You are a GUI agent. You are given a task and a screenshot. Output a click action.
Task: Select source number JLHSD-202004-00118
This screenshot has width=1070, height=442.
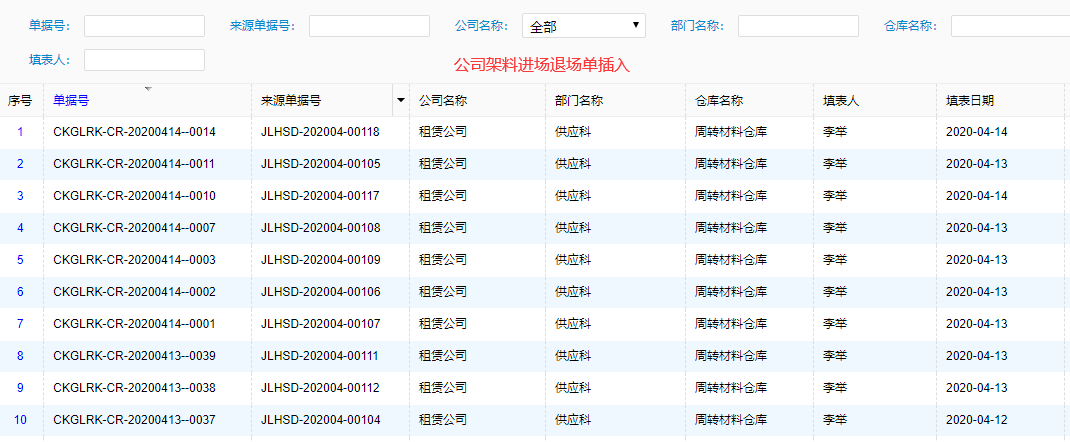tap(321, 132)
